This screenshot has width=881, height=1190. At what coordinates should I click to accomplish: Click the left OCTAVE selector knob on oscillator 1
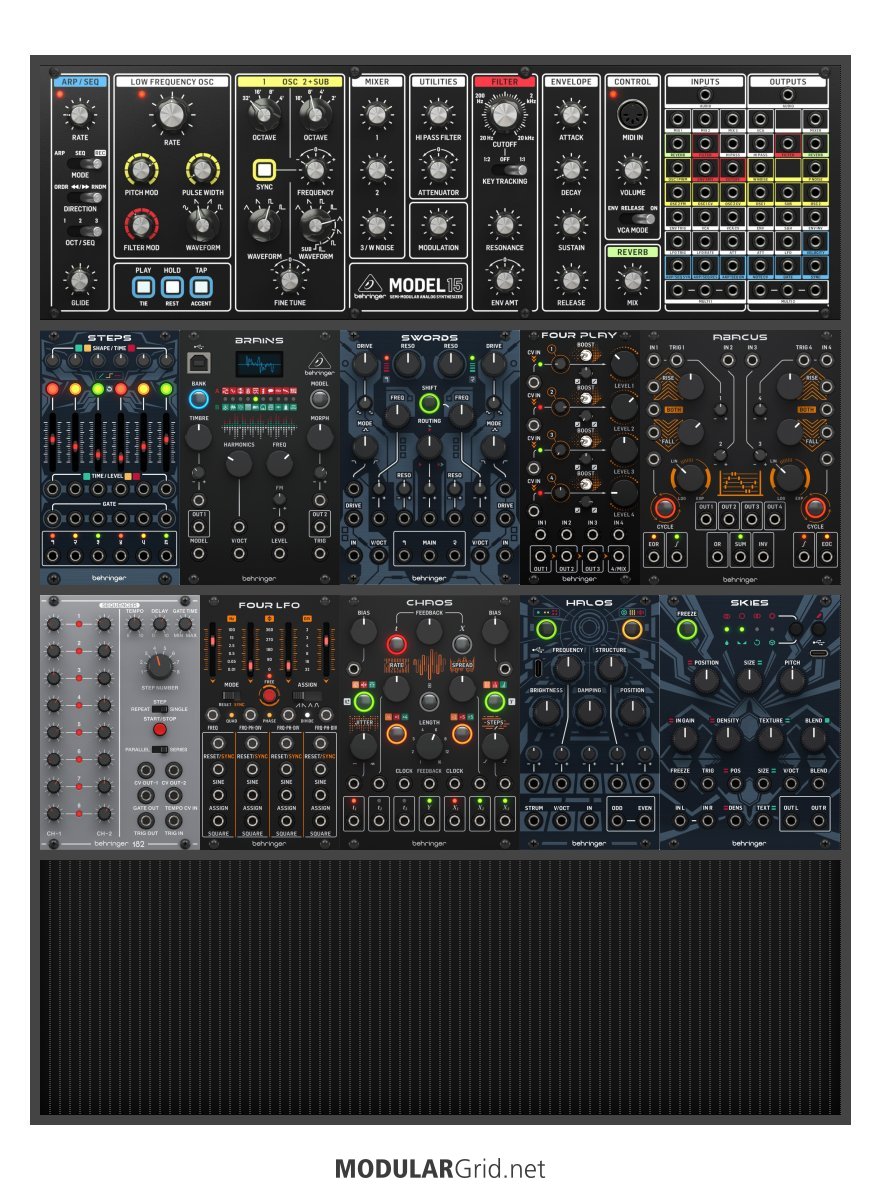265,114
